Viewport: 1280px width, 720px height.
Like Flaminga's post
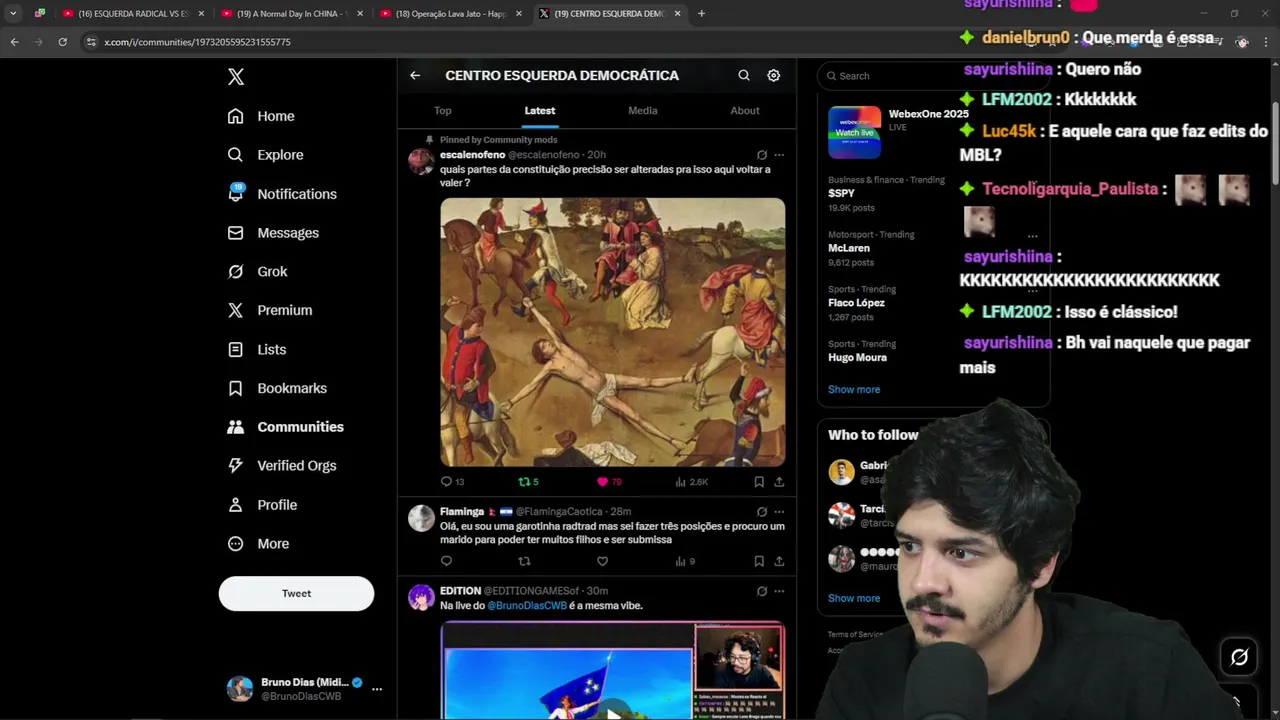[x=602, y=562]
